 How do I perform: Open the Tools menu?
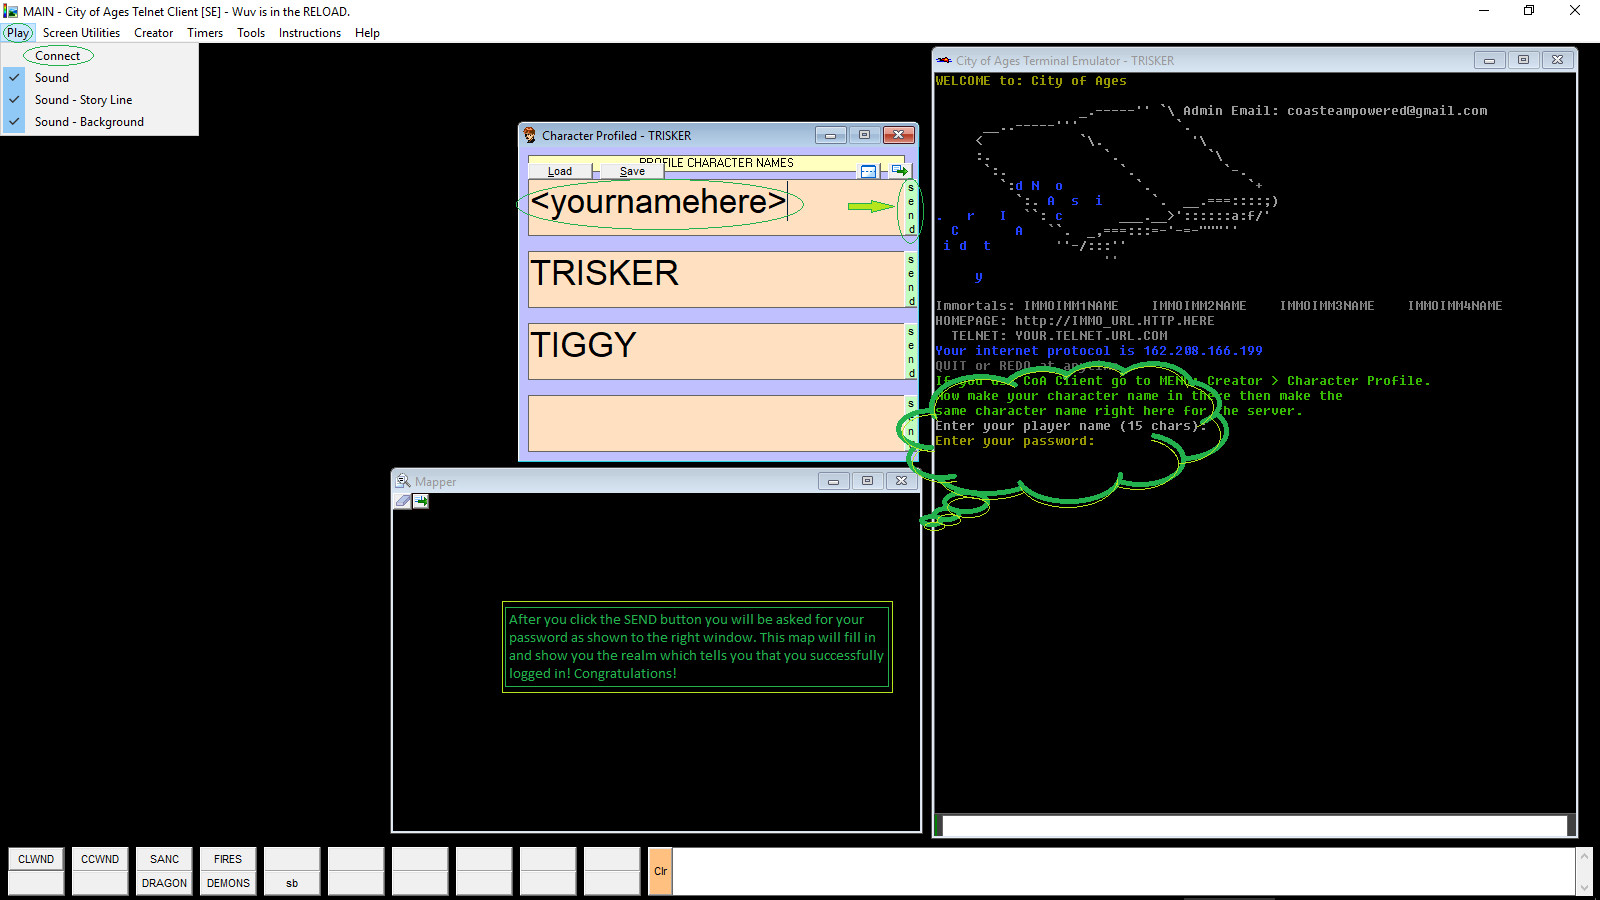point(250,32)
